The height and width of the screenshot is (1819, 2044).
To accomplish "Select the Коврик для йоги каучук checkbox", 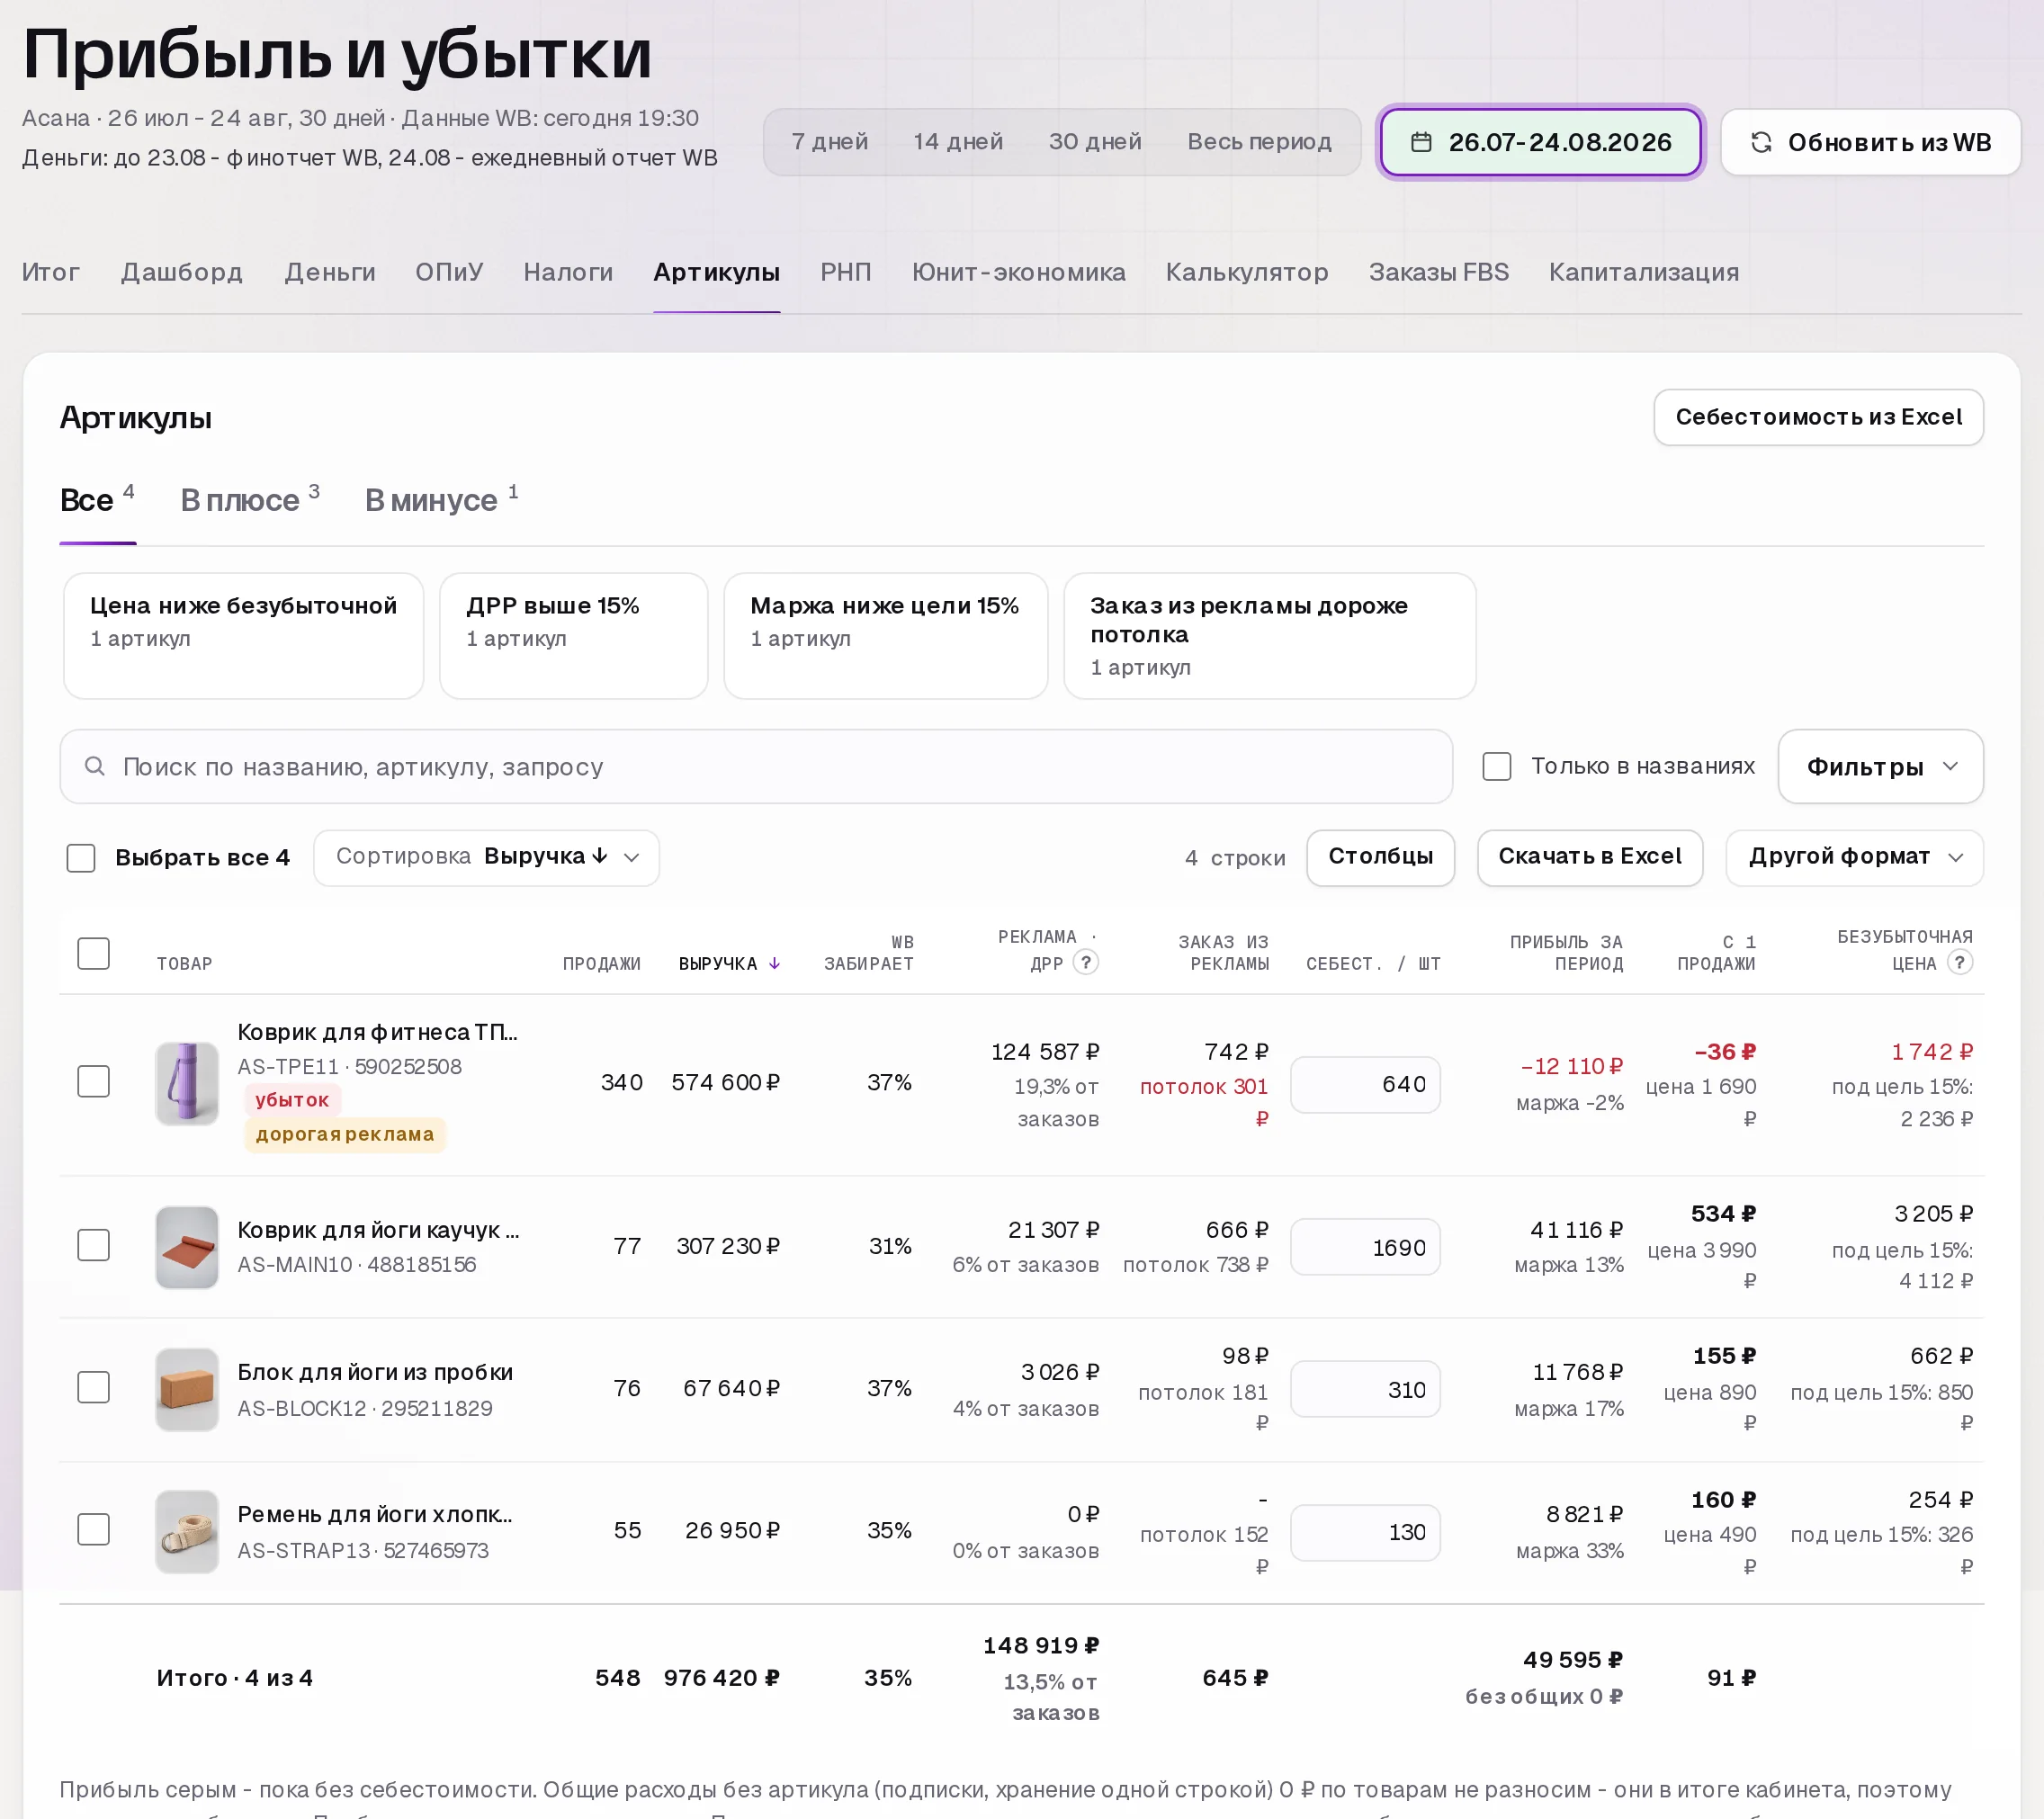I will pos(93,1245).
